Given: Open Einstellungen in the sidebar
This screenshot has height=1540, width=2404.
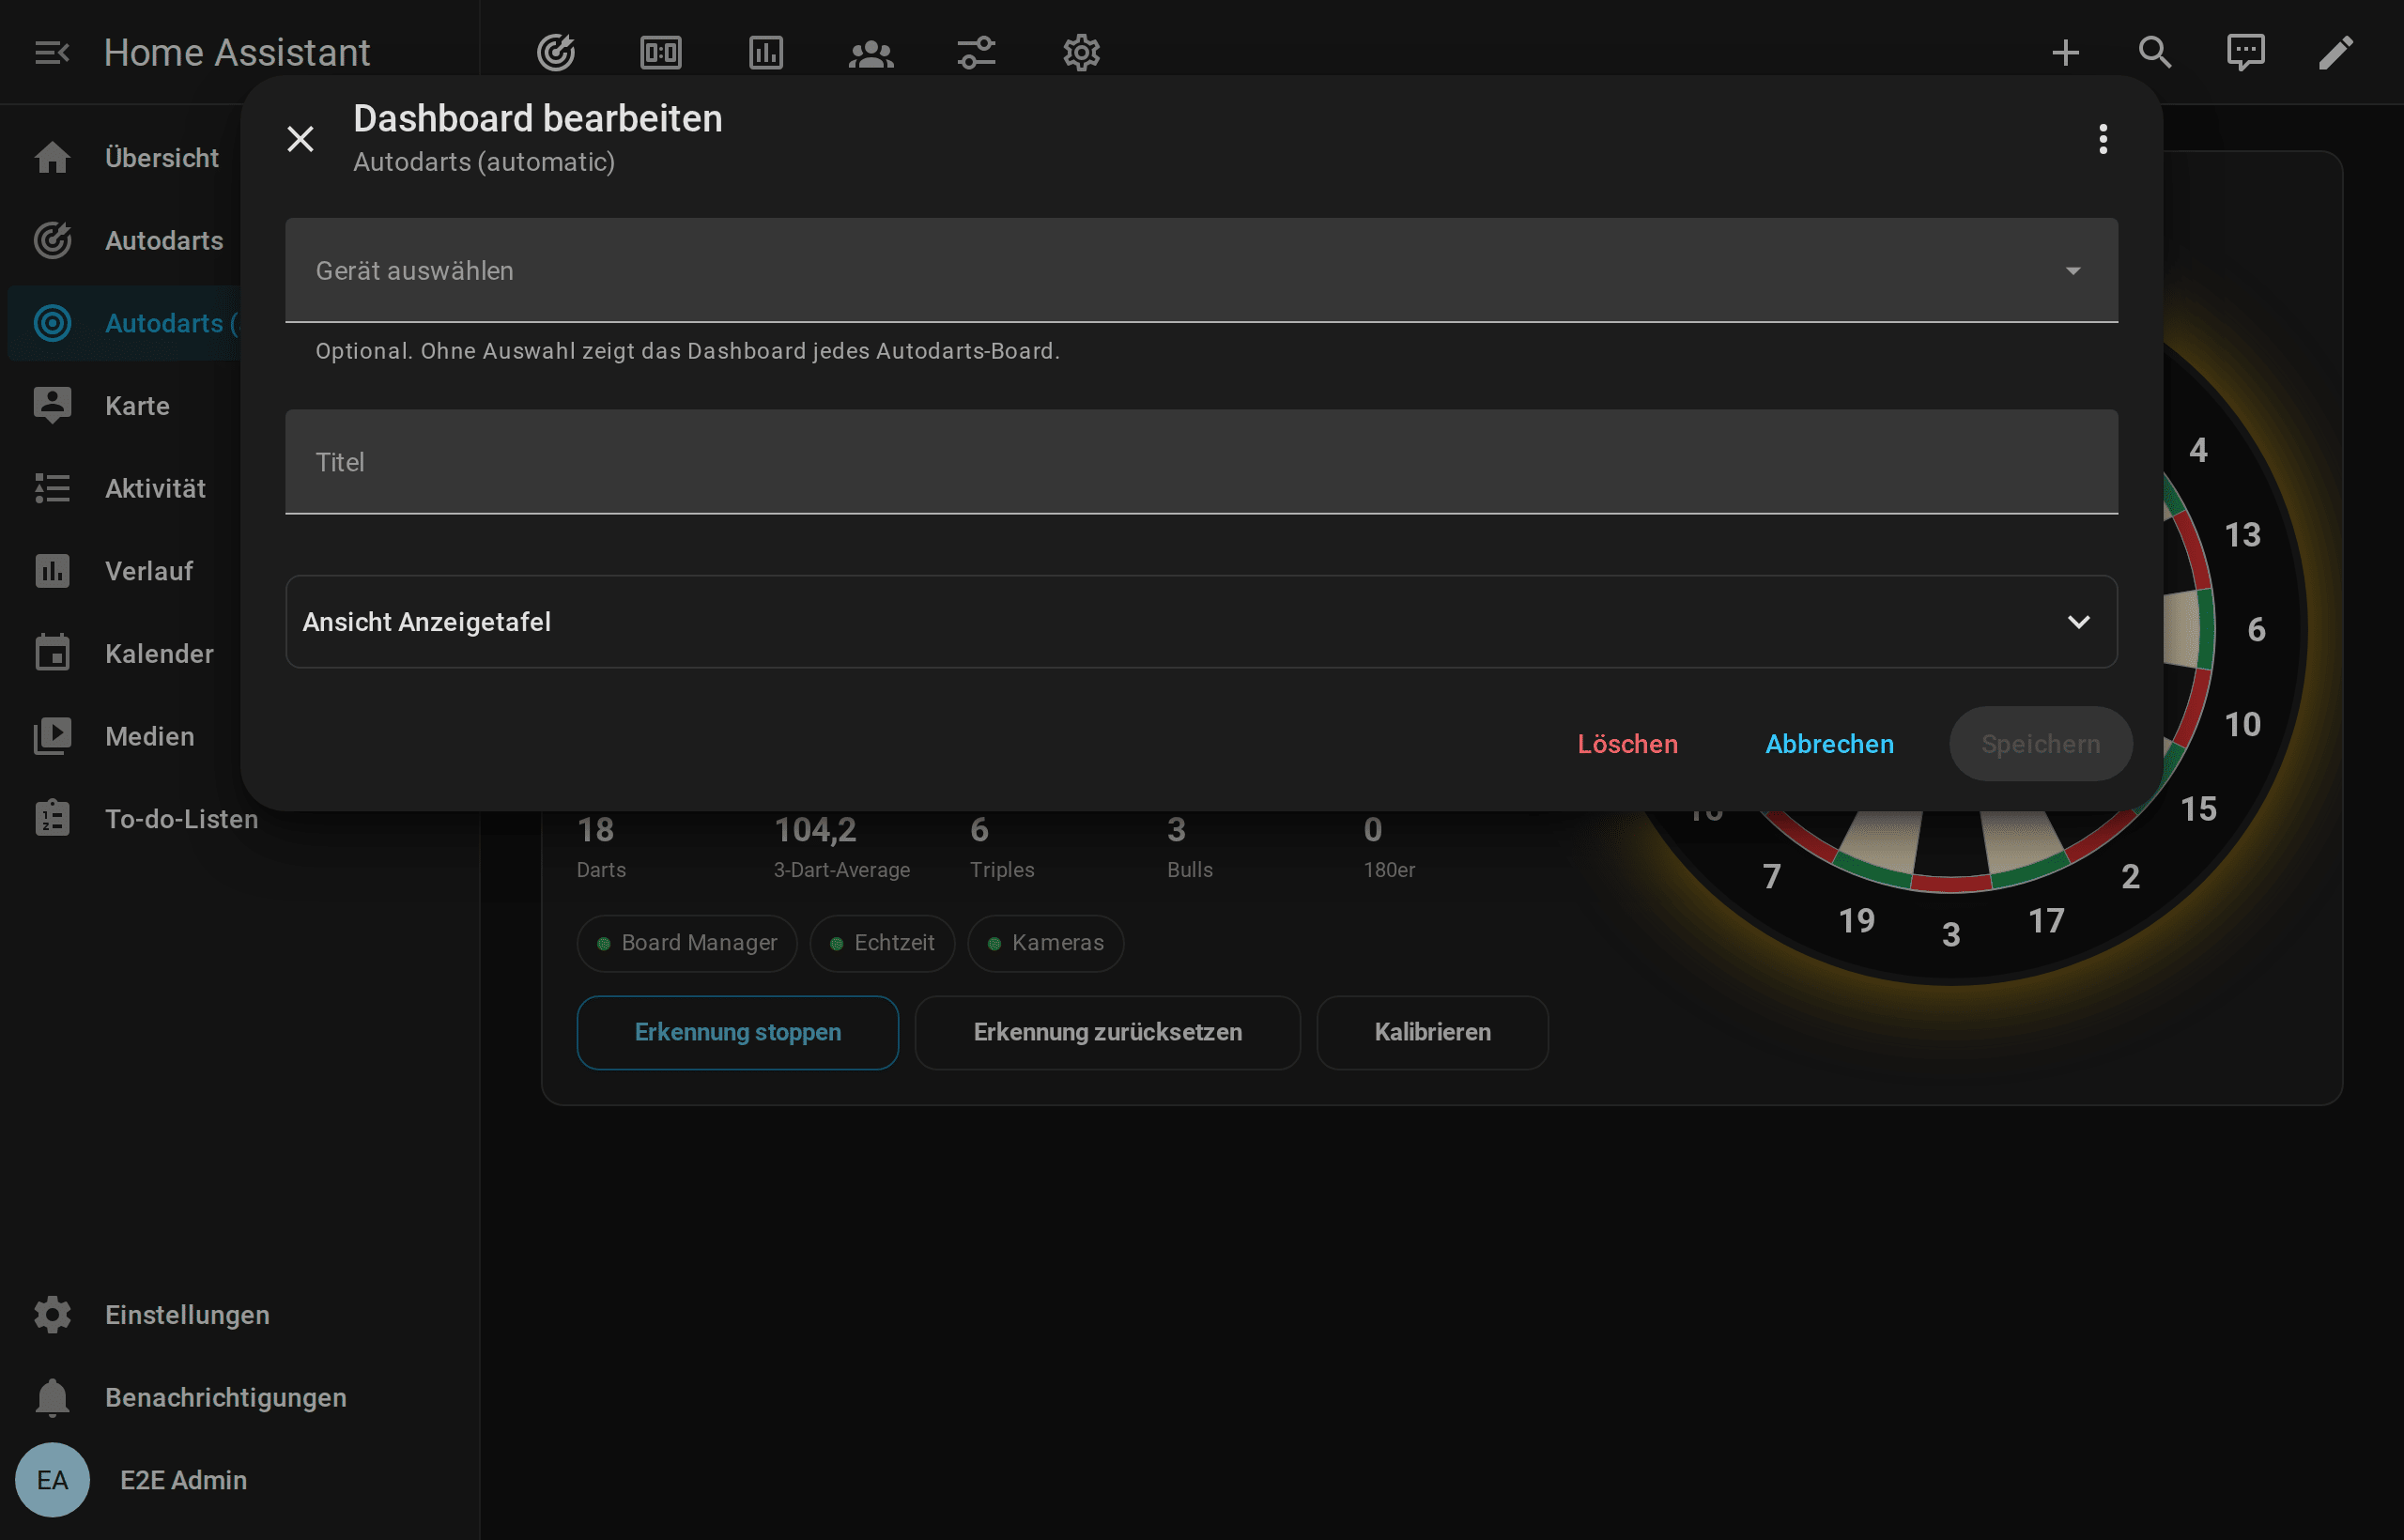Looking at the screenshot, I should coord(240,1314).
